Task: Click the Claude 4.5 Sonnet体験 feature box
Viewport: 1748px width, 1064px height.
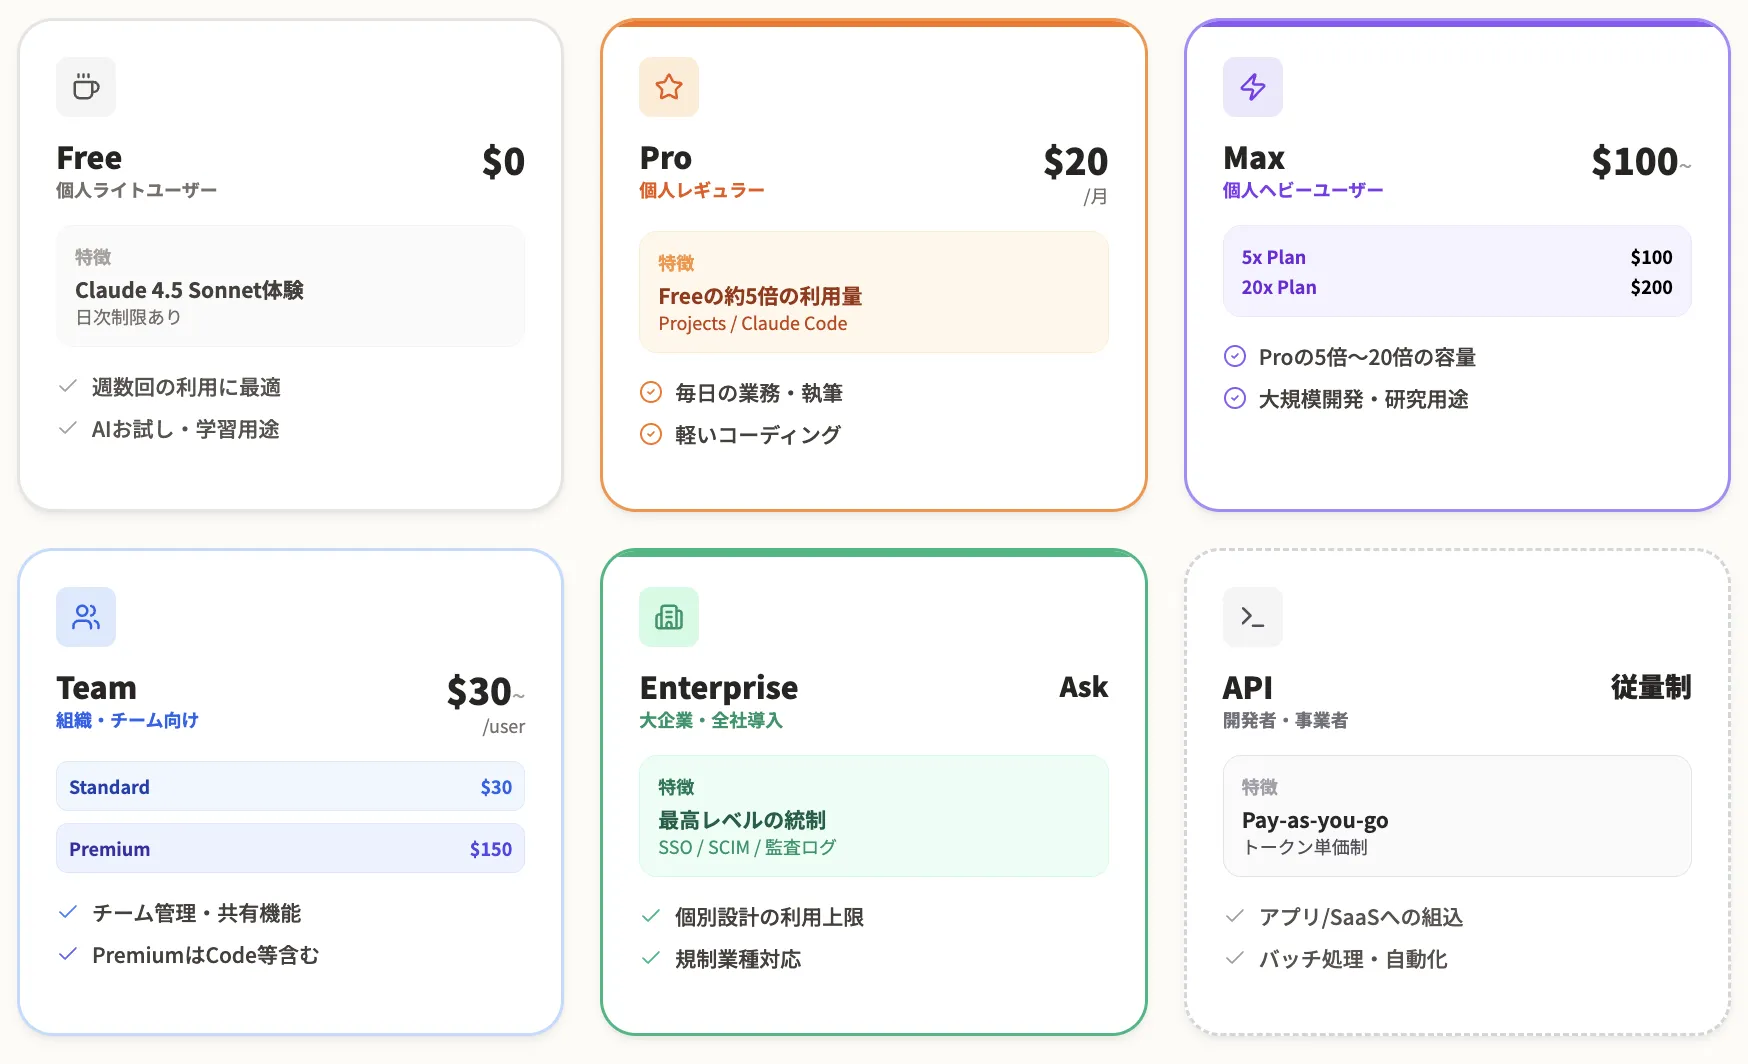Action: 290,287
